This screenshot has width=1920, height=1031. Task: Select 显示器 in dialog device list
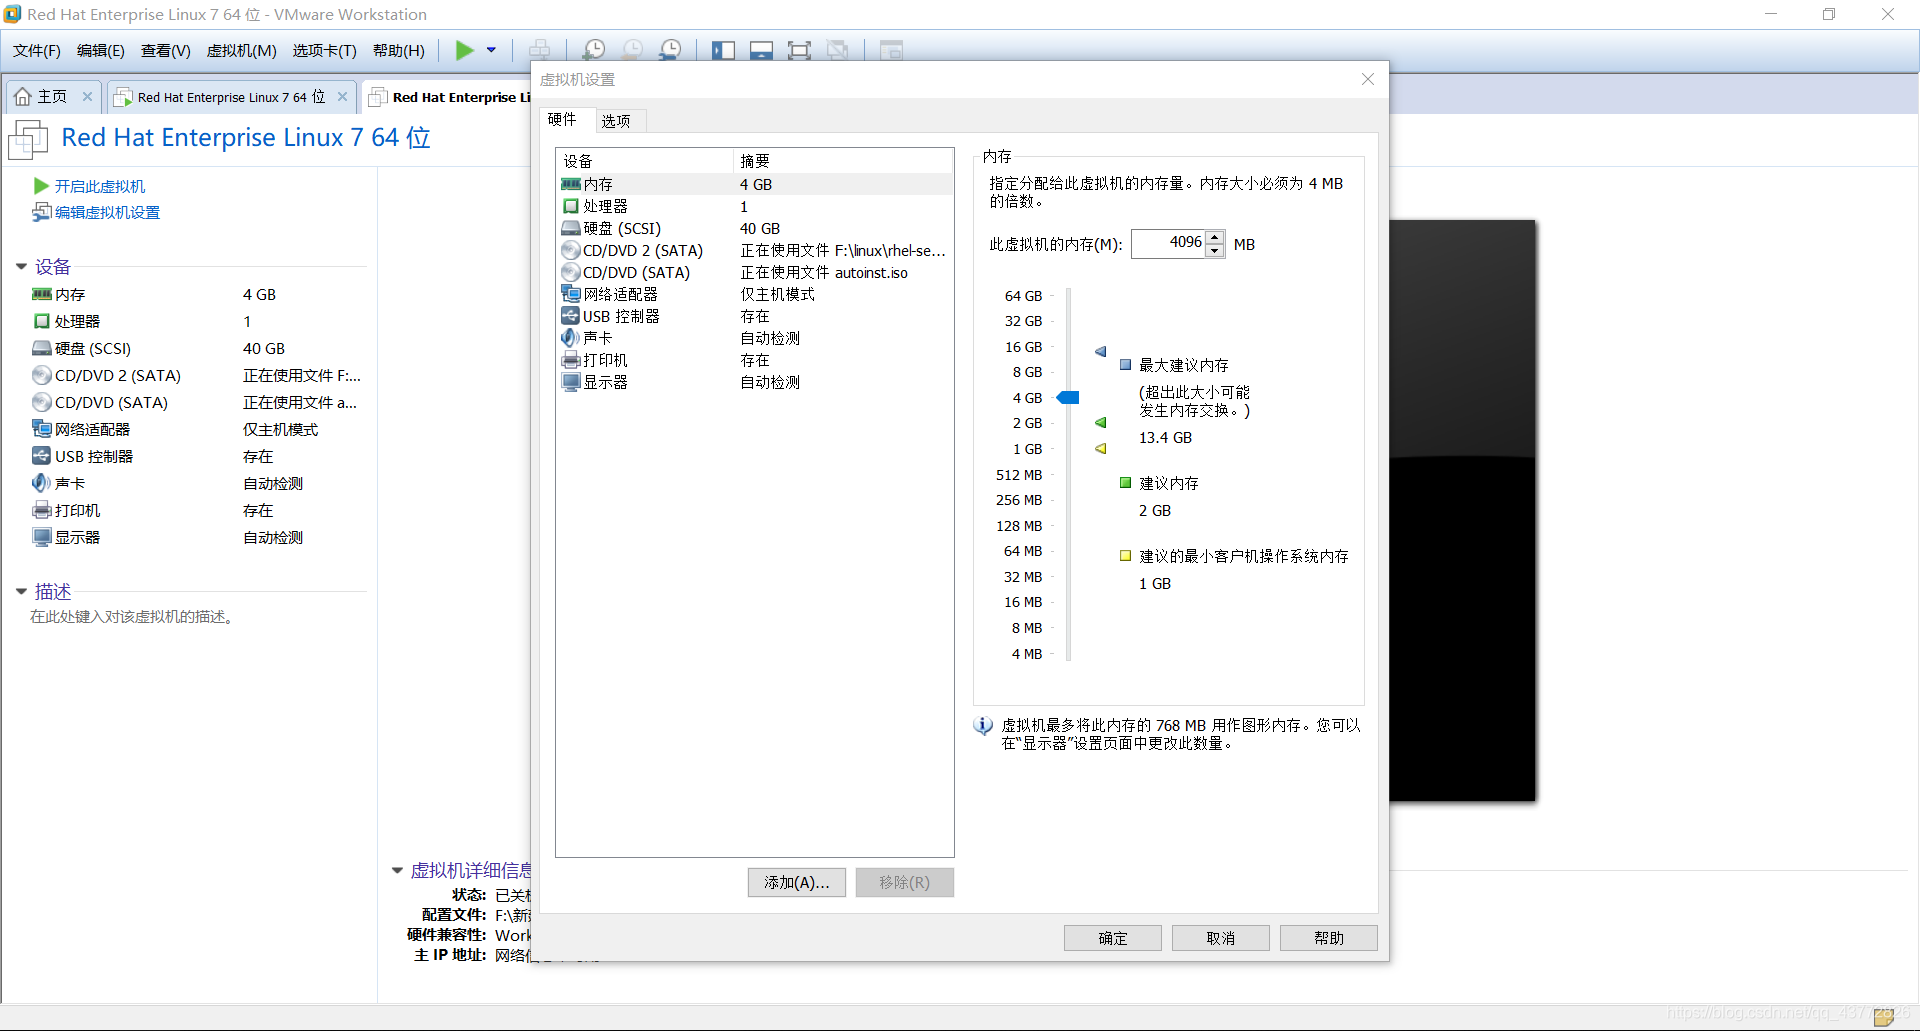[x=754, y=382]
